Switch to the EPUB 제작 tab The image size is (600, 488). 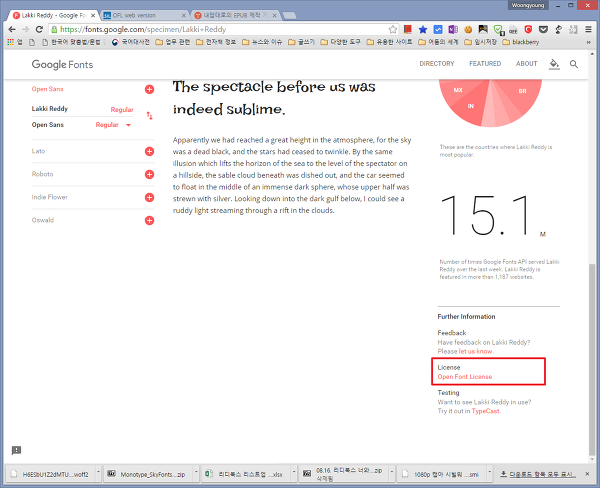[233, 16]
